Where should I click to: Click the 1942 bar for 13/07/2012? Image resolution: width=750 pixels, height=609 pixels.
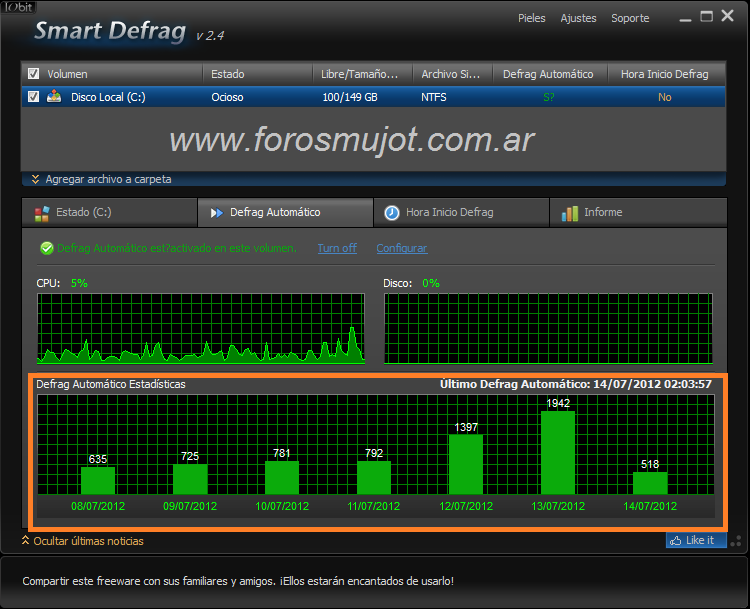tap(558, 452)
